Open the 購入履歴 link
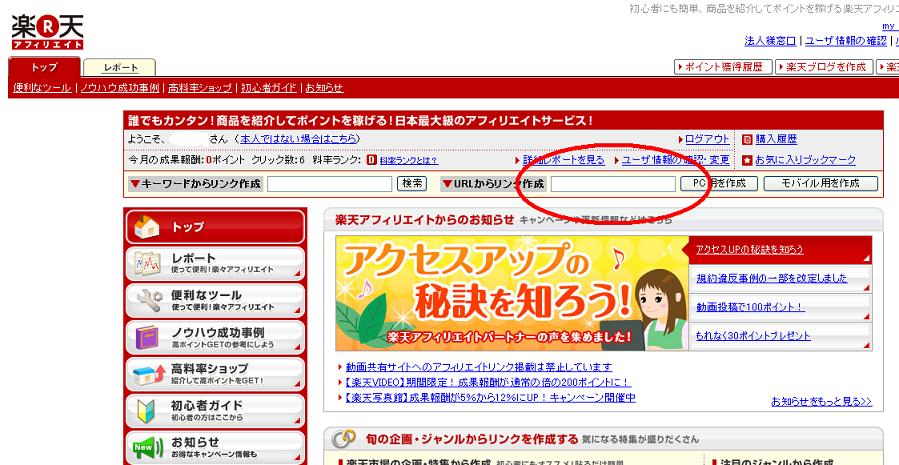The width and height of the screenshot is (899, 465). pos(776,139)
